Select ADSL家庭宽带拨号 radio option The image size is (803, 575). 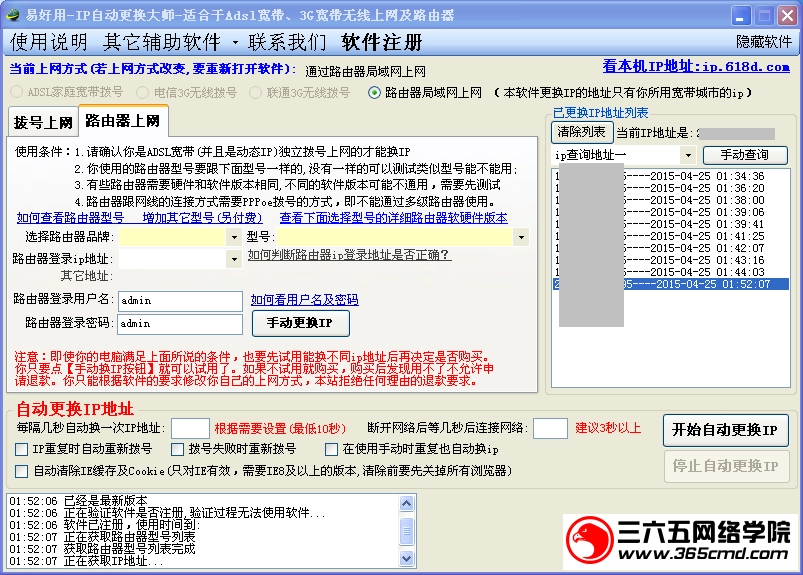coord(67,92)
